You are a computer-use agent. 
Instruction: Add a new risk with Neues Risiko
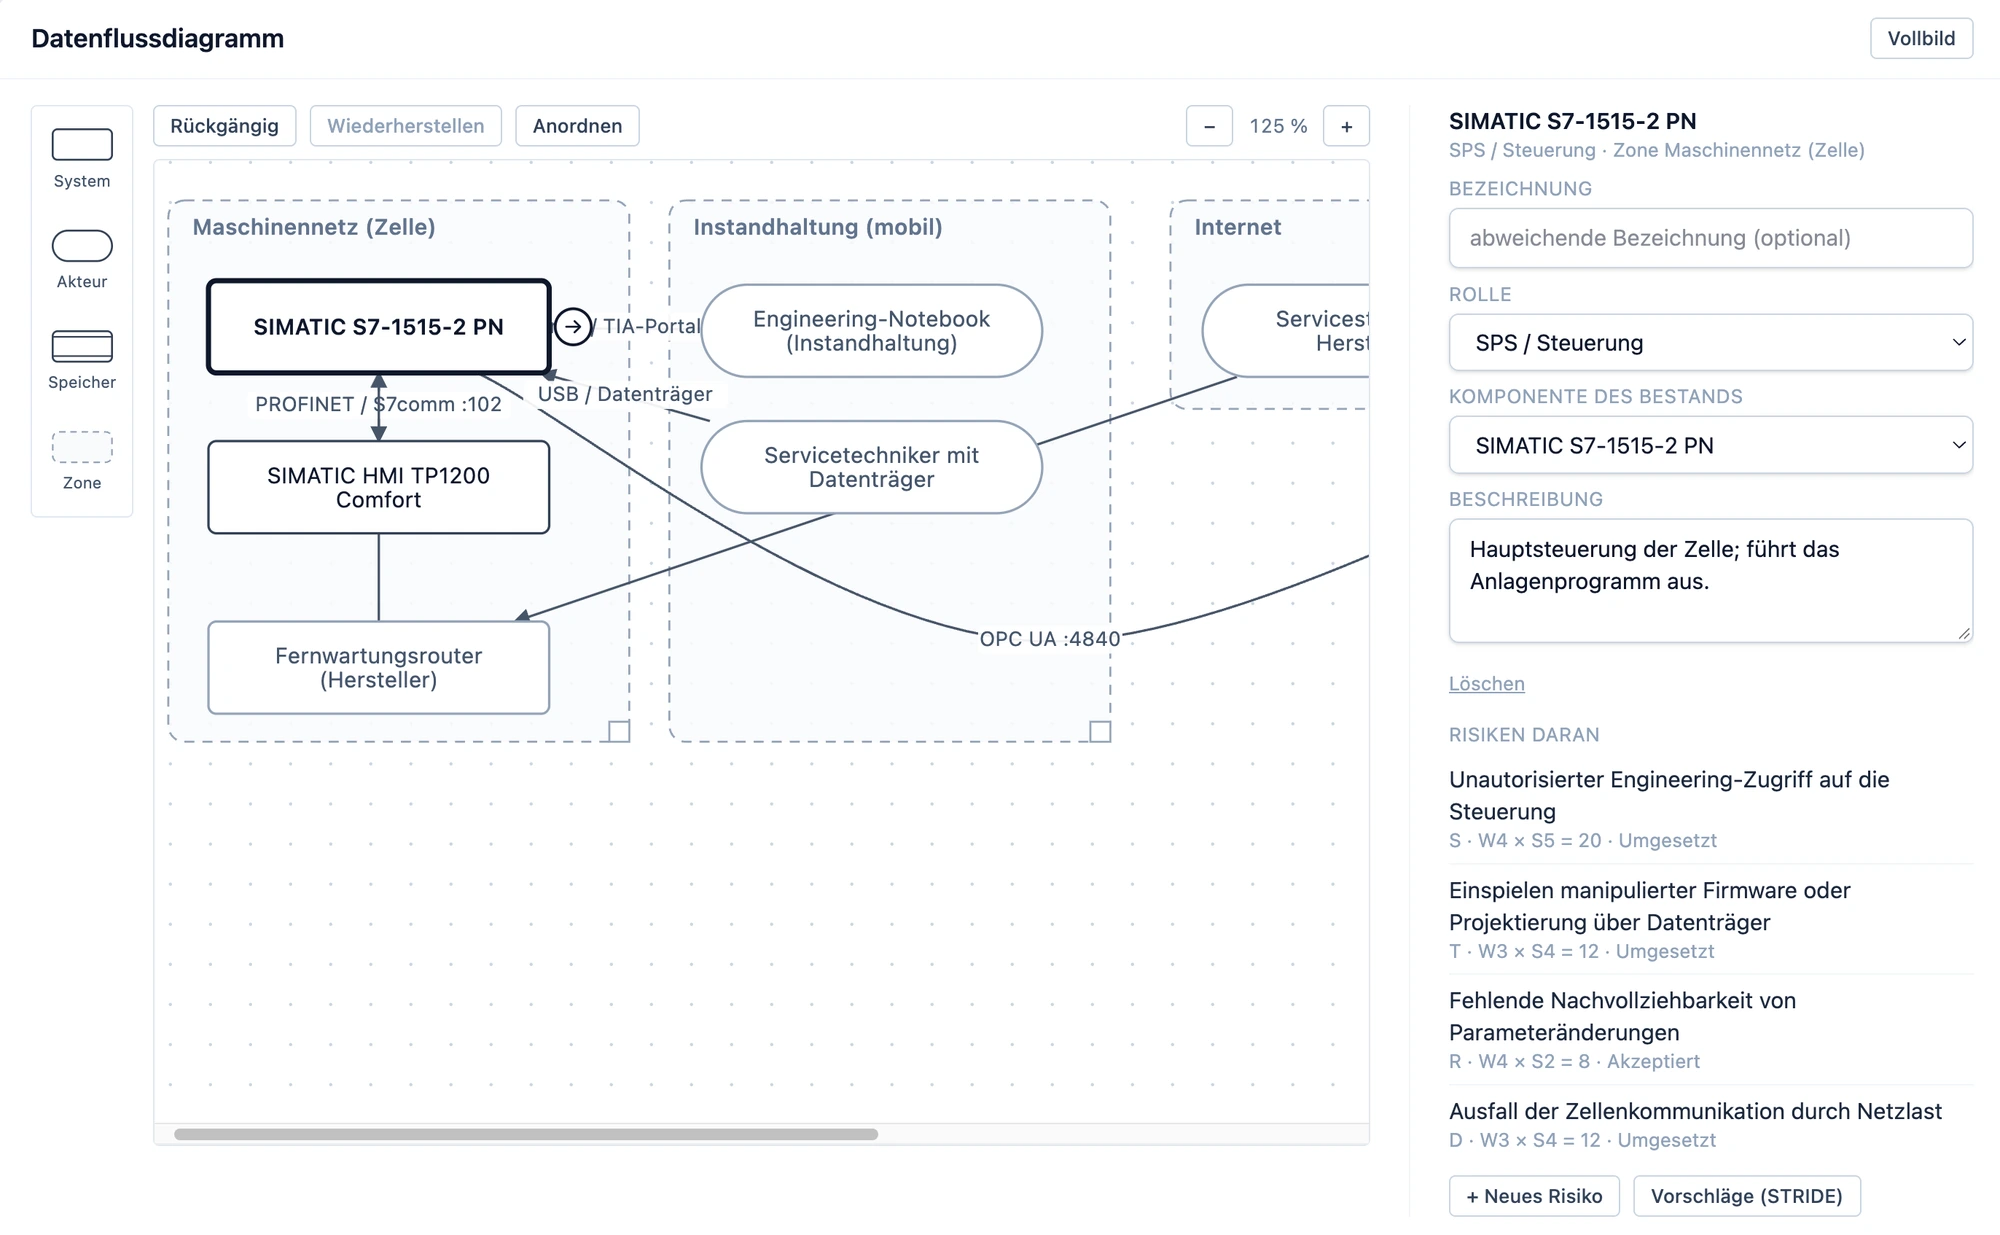point(1534,1196)
